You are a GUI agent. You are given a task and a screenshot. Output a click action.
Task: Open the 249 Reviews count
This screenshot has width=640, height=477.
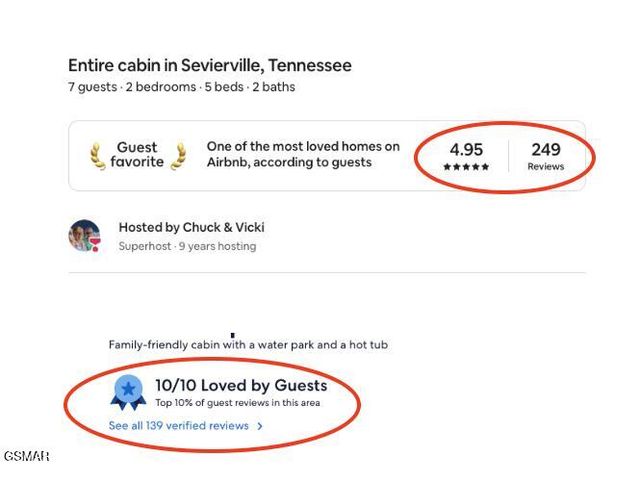(x=546, y=155)
